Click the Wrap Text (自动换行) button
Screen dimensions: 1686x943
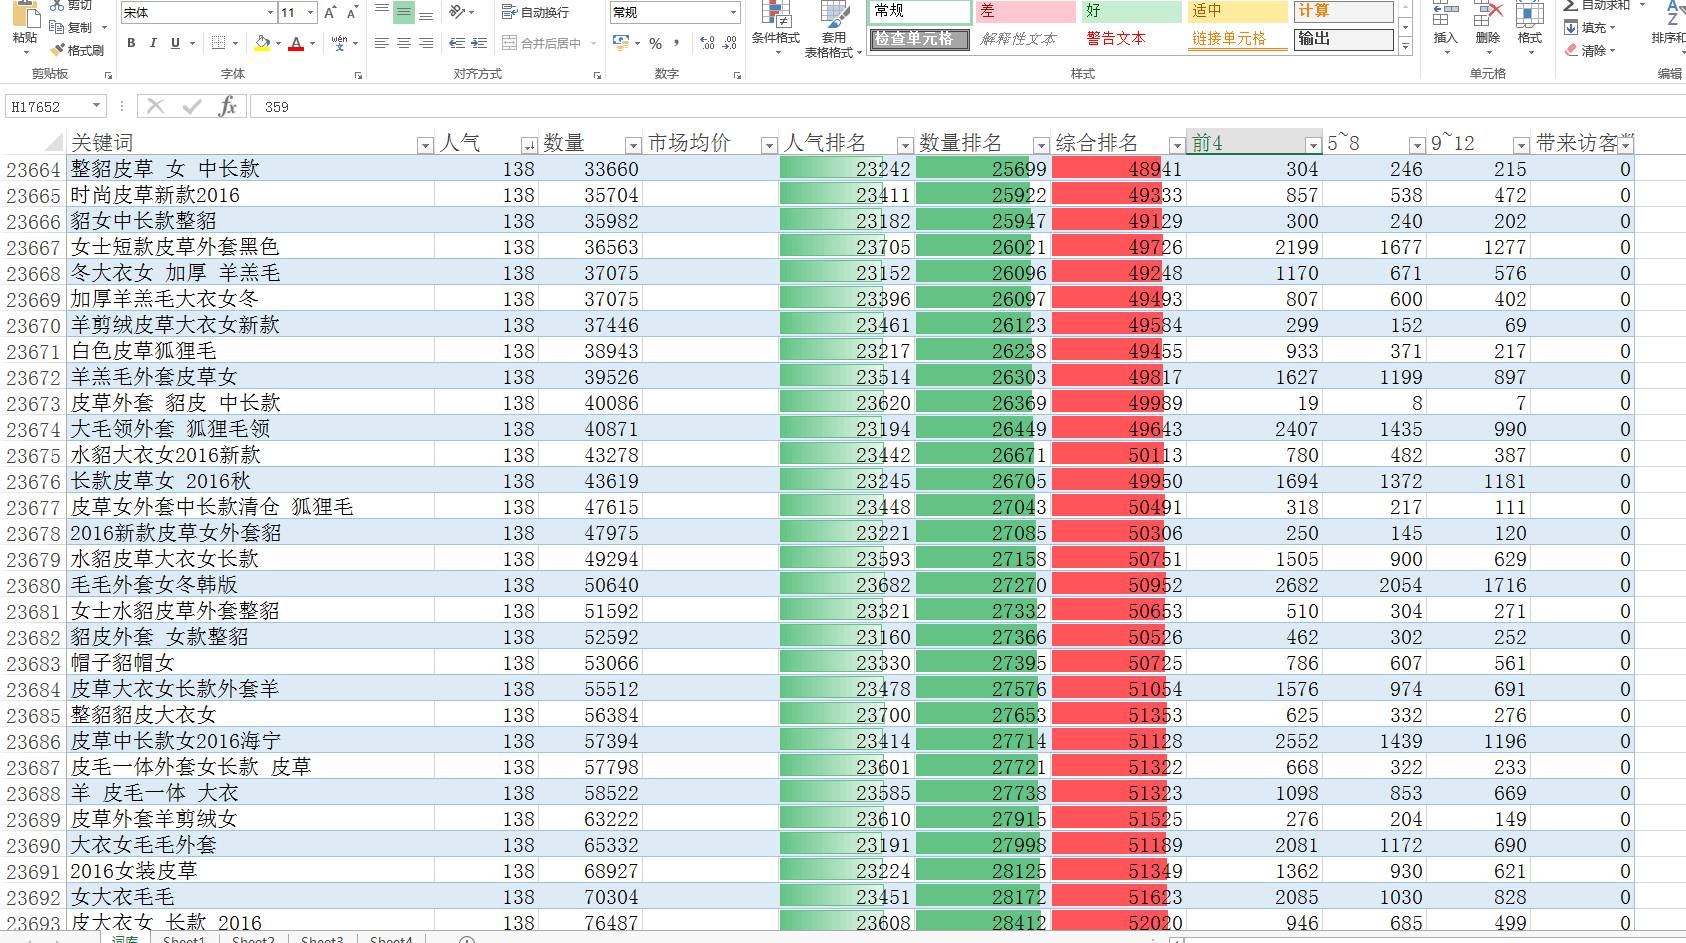point(535,12)
